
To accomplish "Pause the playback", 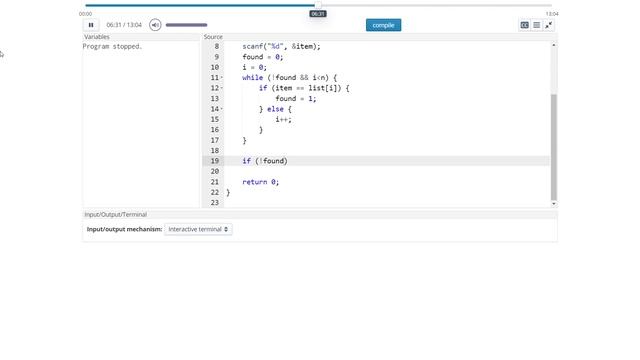I will click(x=91, y=25).
